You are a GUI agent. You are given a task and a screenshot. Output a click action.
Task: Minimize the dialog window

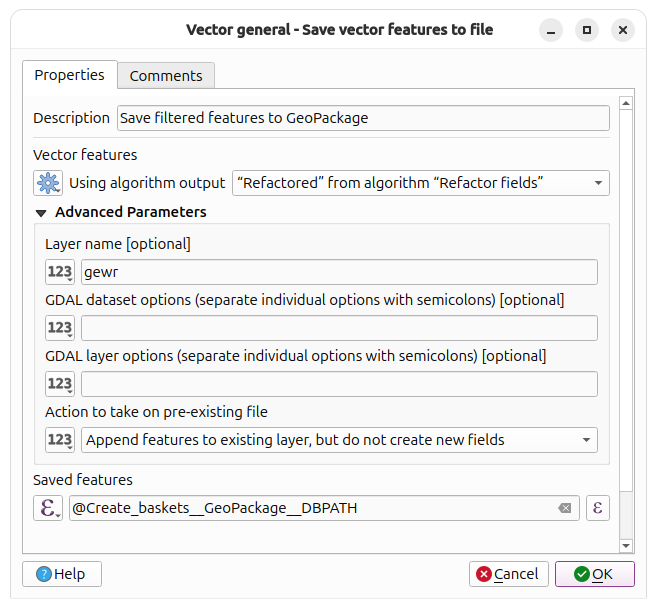551,30
